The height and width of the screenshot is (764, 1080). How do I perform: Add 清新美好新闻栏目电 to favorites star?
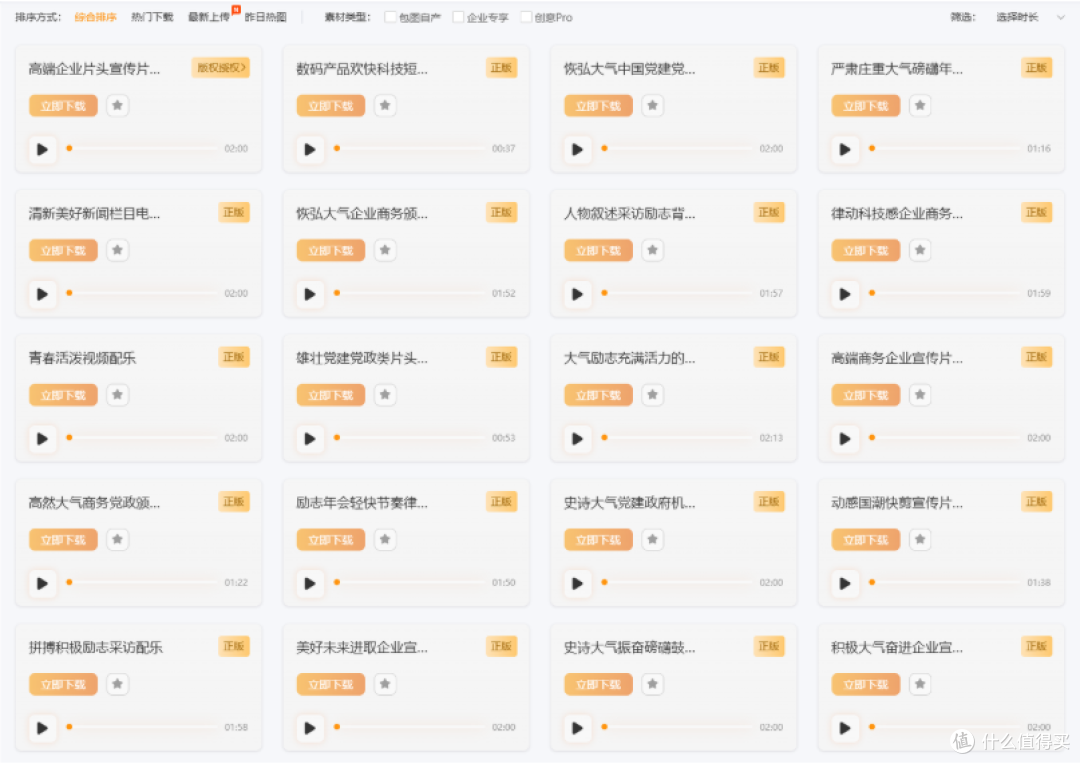point(118,250)
